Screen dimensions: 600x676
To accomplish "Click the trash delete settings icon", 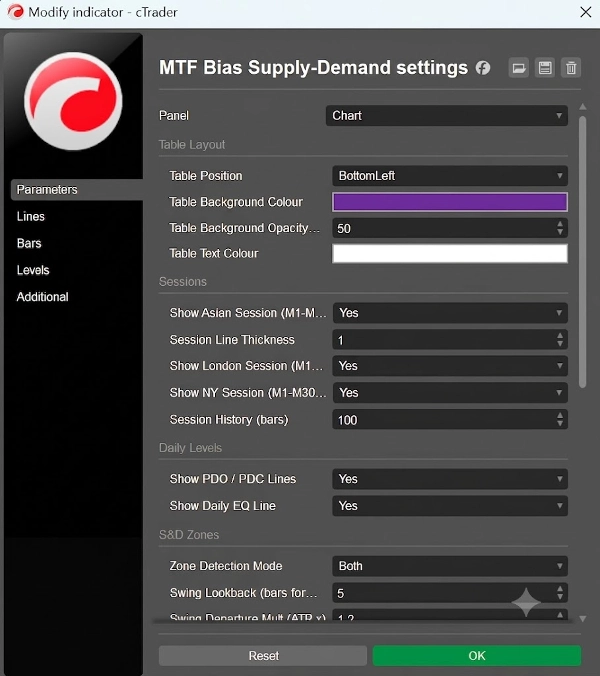I will coord(571,68).
